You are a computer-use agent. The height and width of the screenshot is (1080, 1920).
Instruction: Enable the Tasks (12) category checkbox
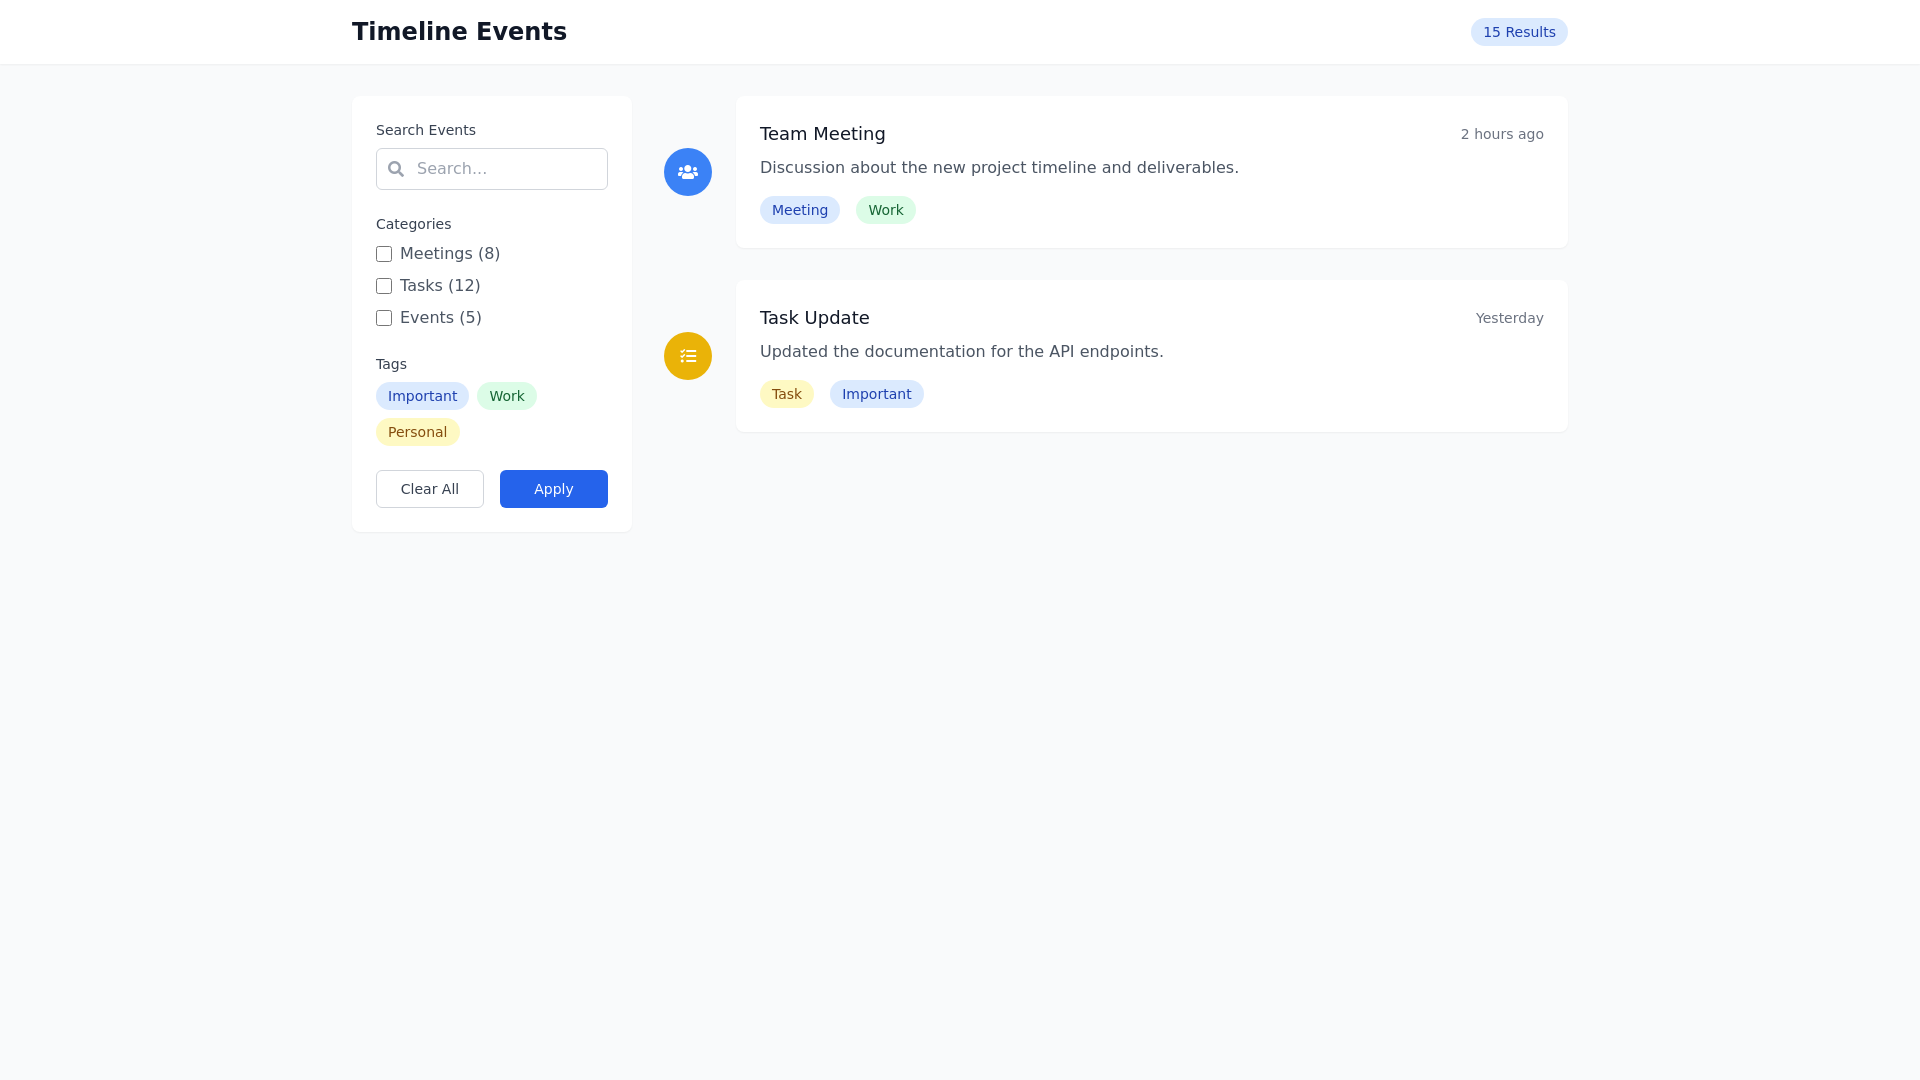(384, 286)
